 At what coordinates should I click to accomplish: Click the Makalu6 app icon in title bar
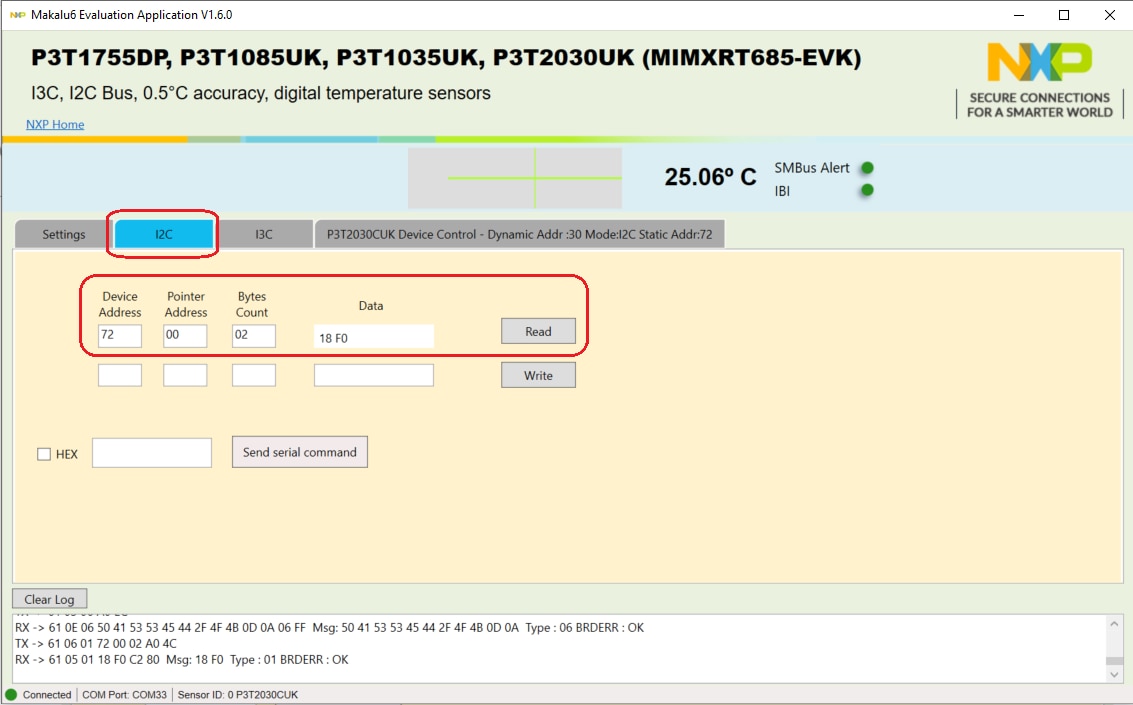[x=17, y=15]
